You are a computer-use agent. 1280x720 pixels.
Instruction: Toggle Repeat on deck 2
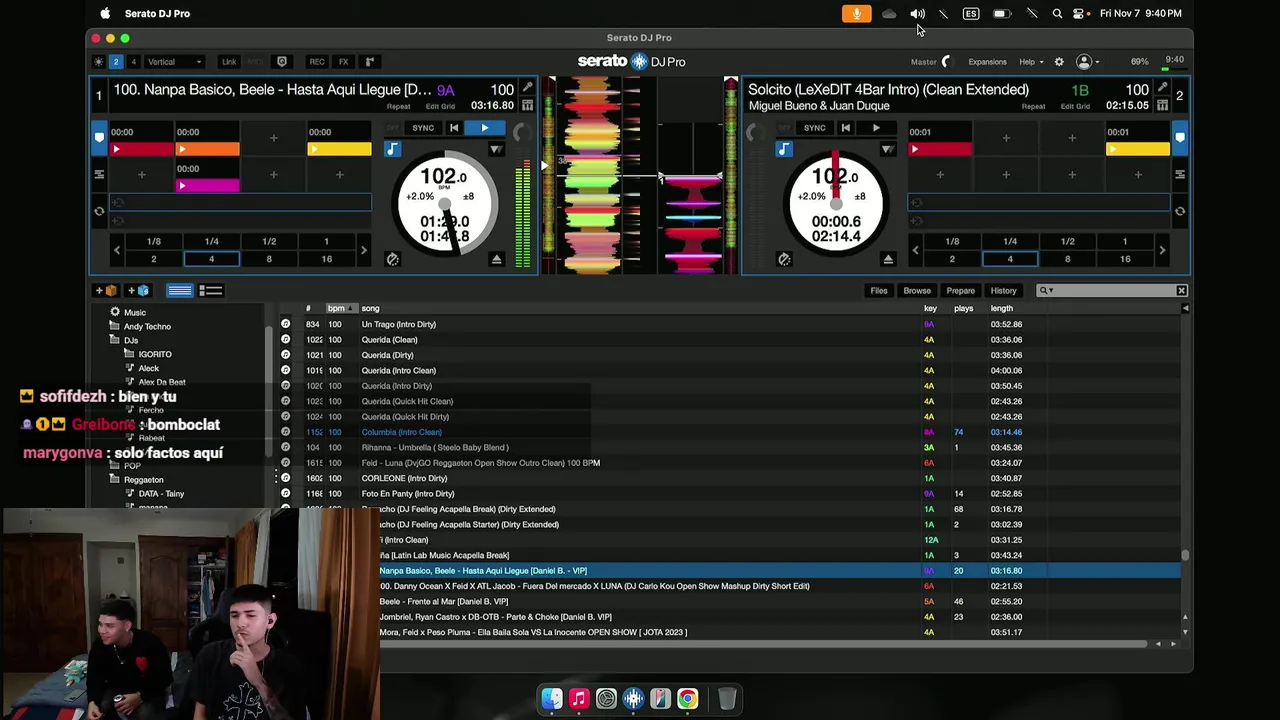(1033, 106)
